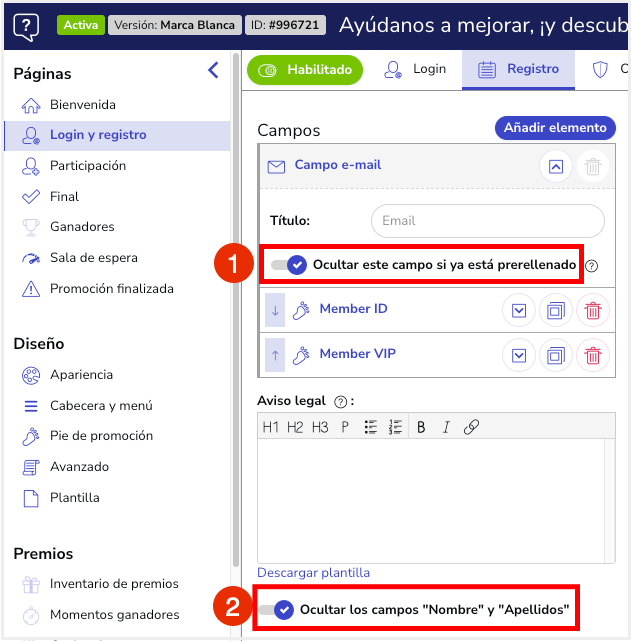
Task: Click the Versión: Marca Blanca badge
Action: (x=175, y=25)
